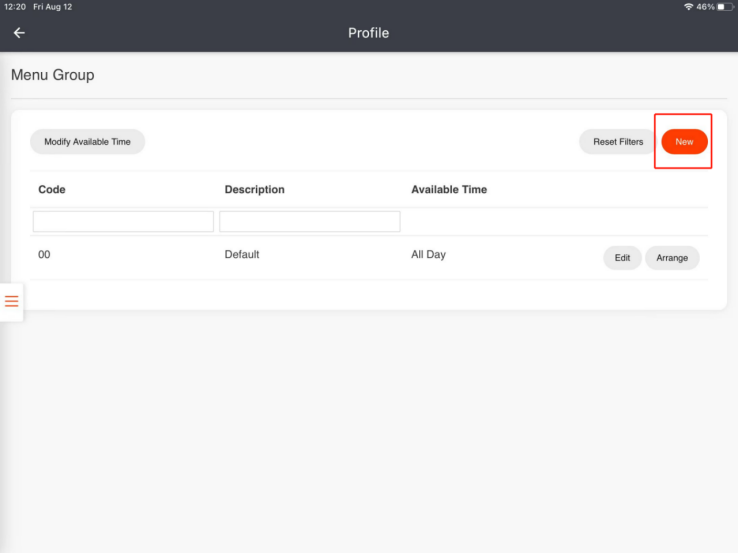Open Modify Available Time
This screenshot has height=554, width=738.
click(88, 142)
